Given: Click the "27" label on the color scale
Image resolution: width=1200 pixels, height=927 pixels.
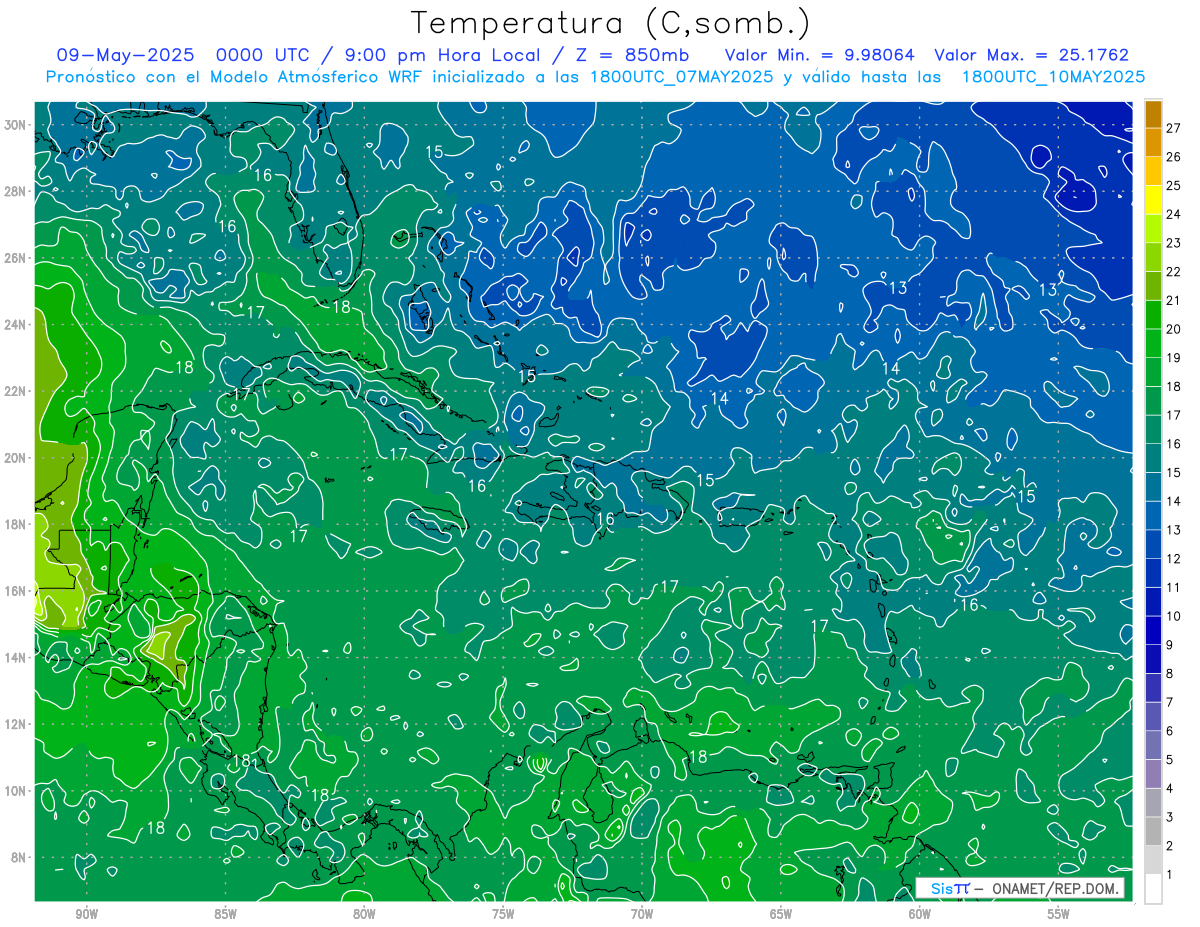Looking at the screenshot, I should (1173, 128).
